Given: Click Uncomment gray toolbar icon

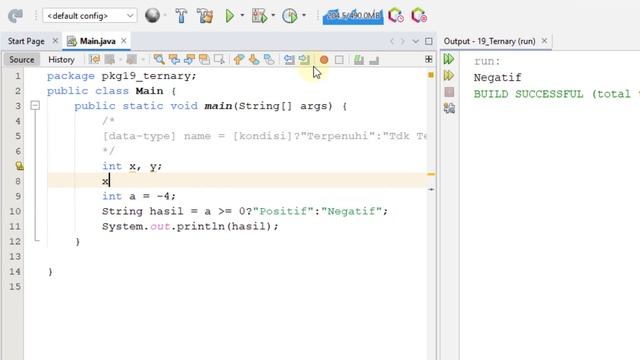Looking at the screenshot, I should (x=374, y=60).
